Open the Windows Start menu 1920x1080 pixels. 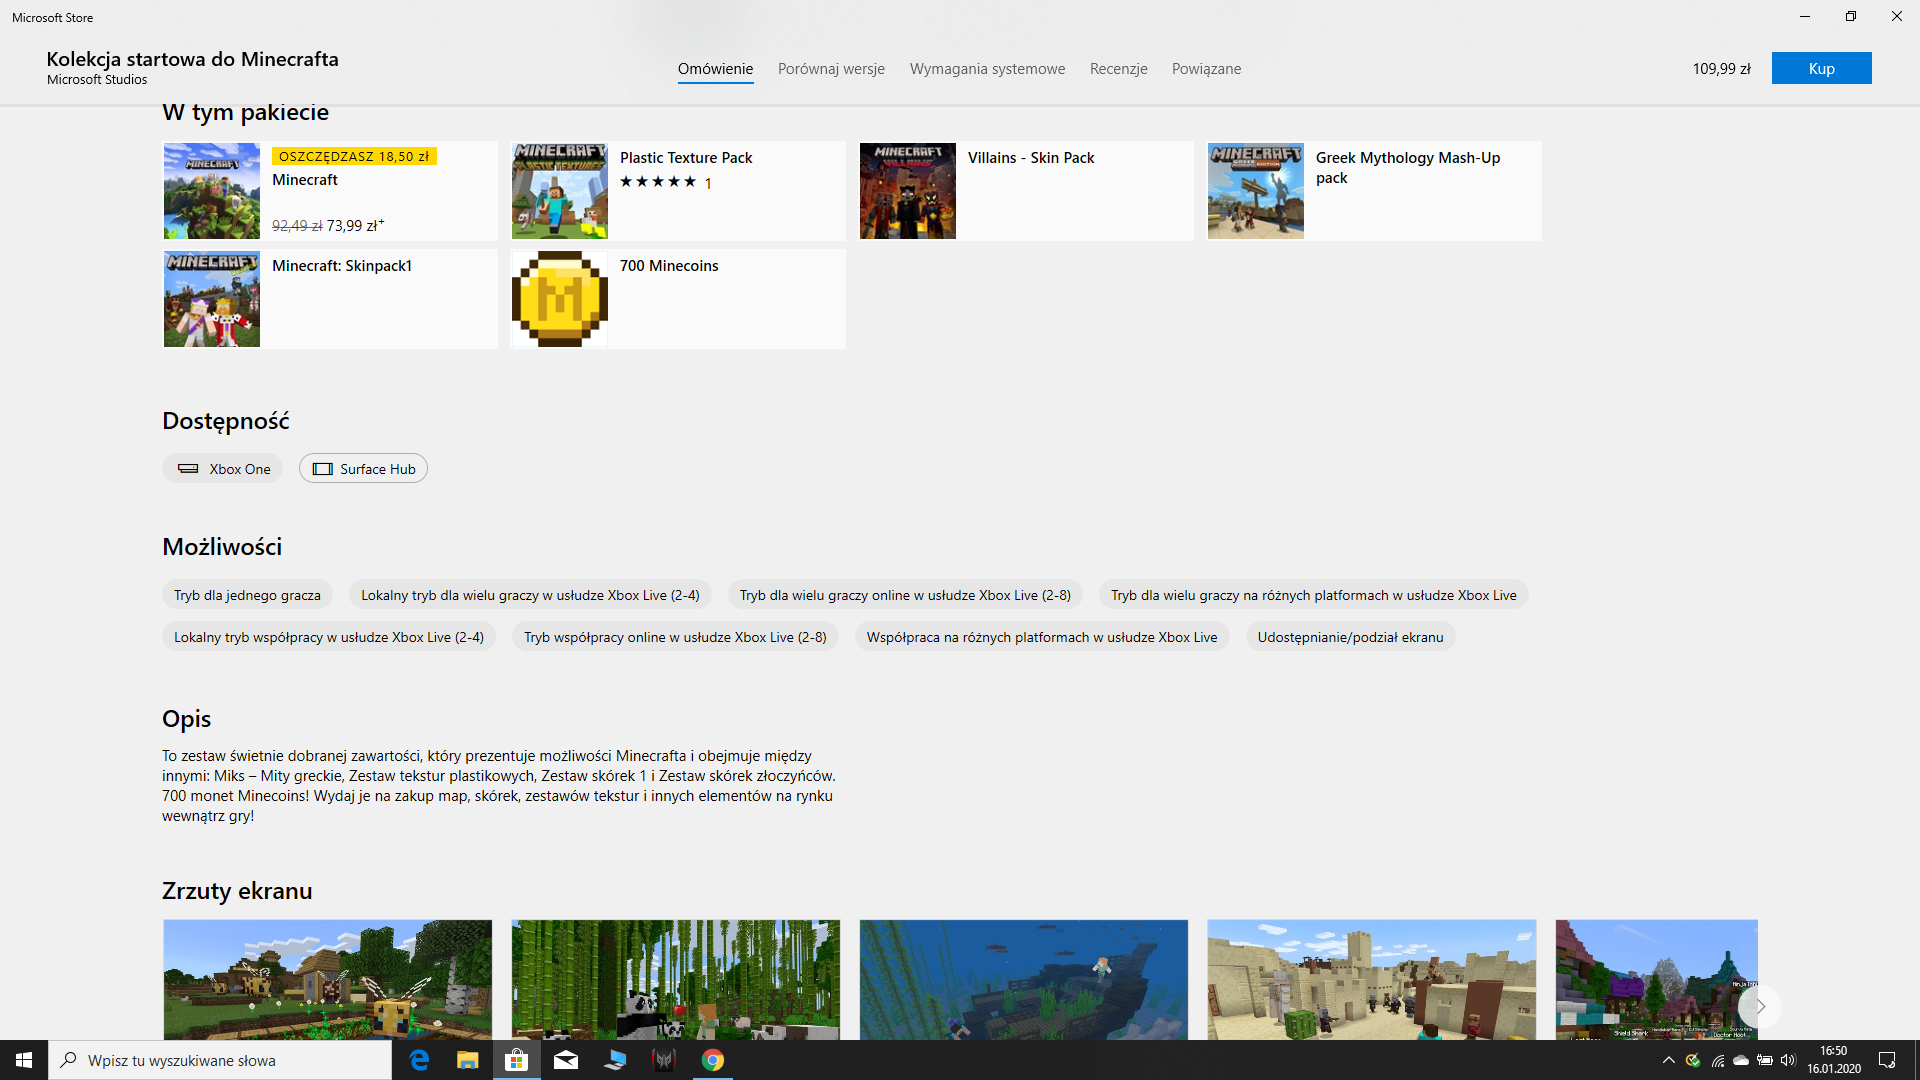[24, 1060]
